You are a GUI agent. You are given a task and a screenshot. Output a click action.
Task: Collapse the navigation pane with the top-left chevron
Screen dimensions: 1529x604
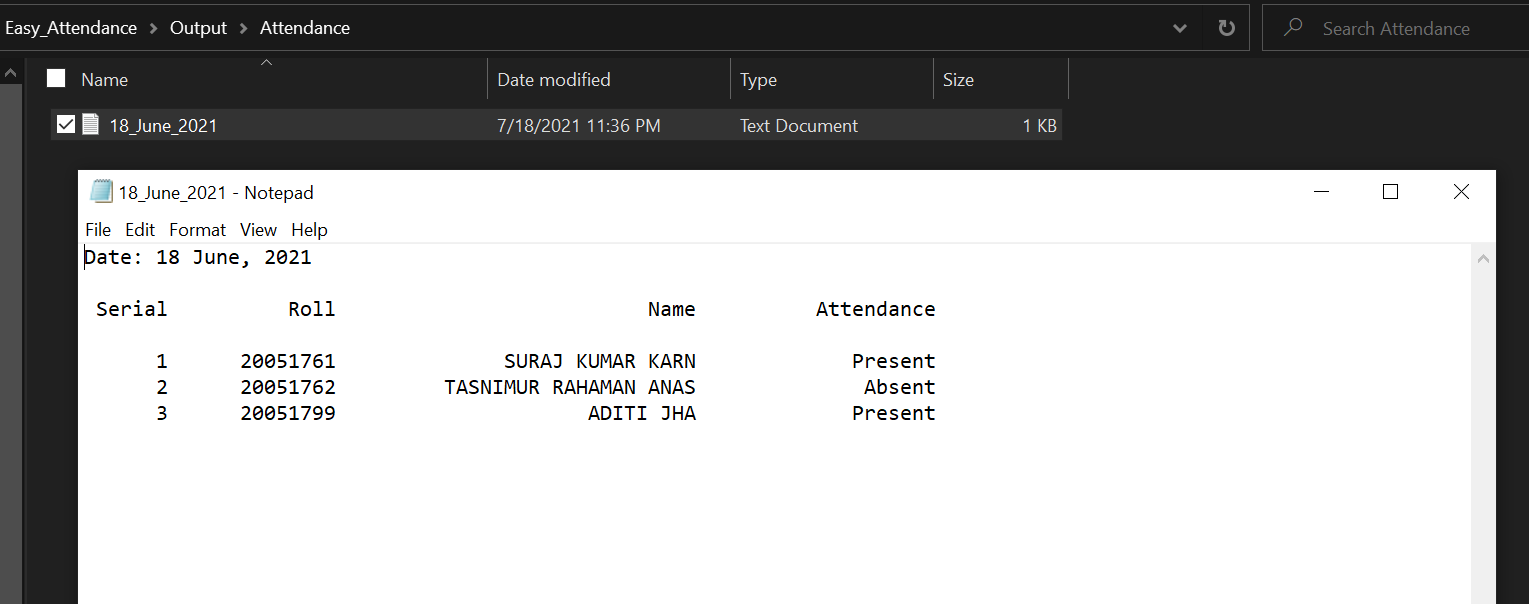pos(9,71)
